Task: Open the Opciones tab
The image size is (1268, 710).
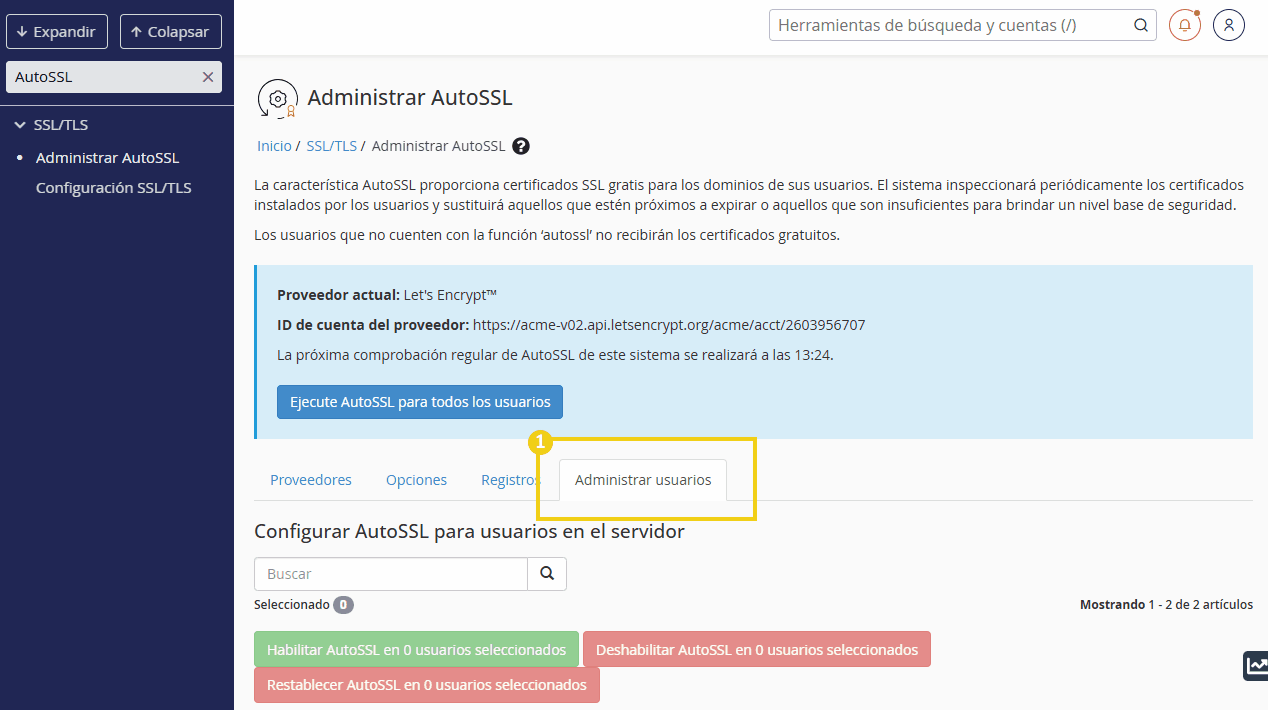Action: (x=416, y=480)
